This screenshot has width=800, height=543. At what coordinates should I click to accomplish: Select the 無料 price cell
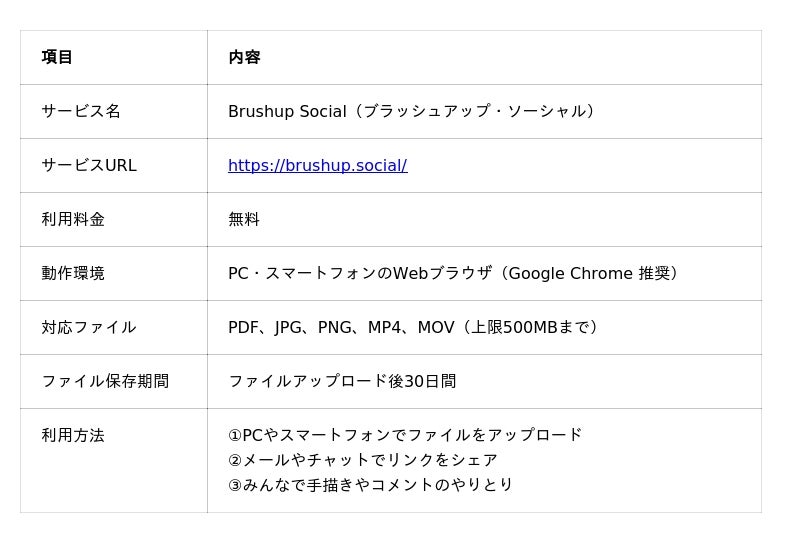click(x=244, y=219)
